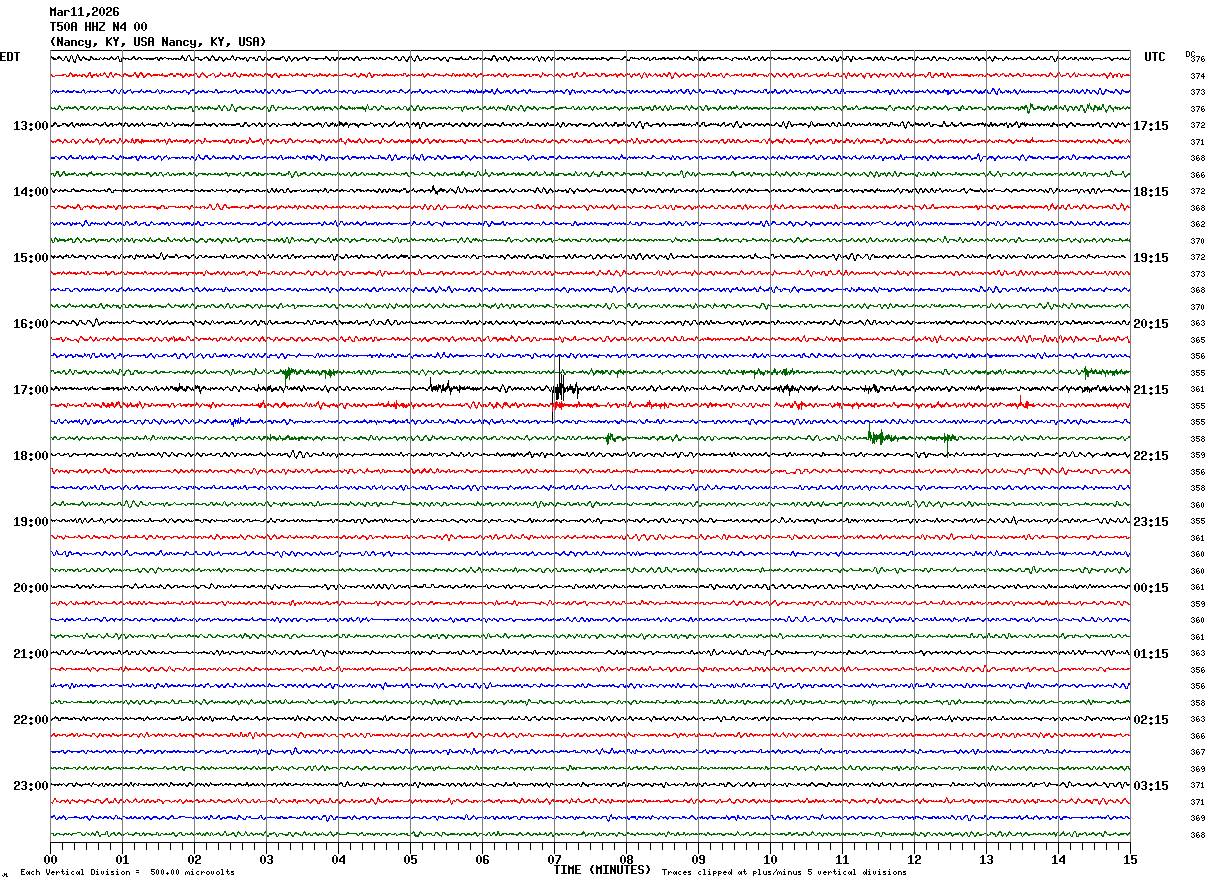Click minute 00 on the bottom axis

coord(50,859)
